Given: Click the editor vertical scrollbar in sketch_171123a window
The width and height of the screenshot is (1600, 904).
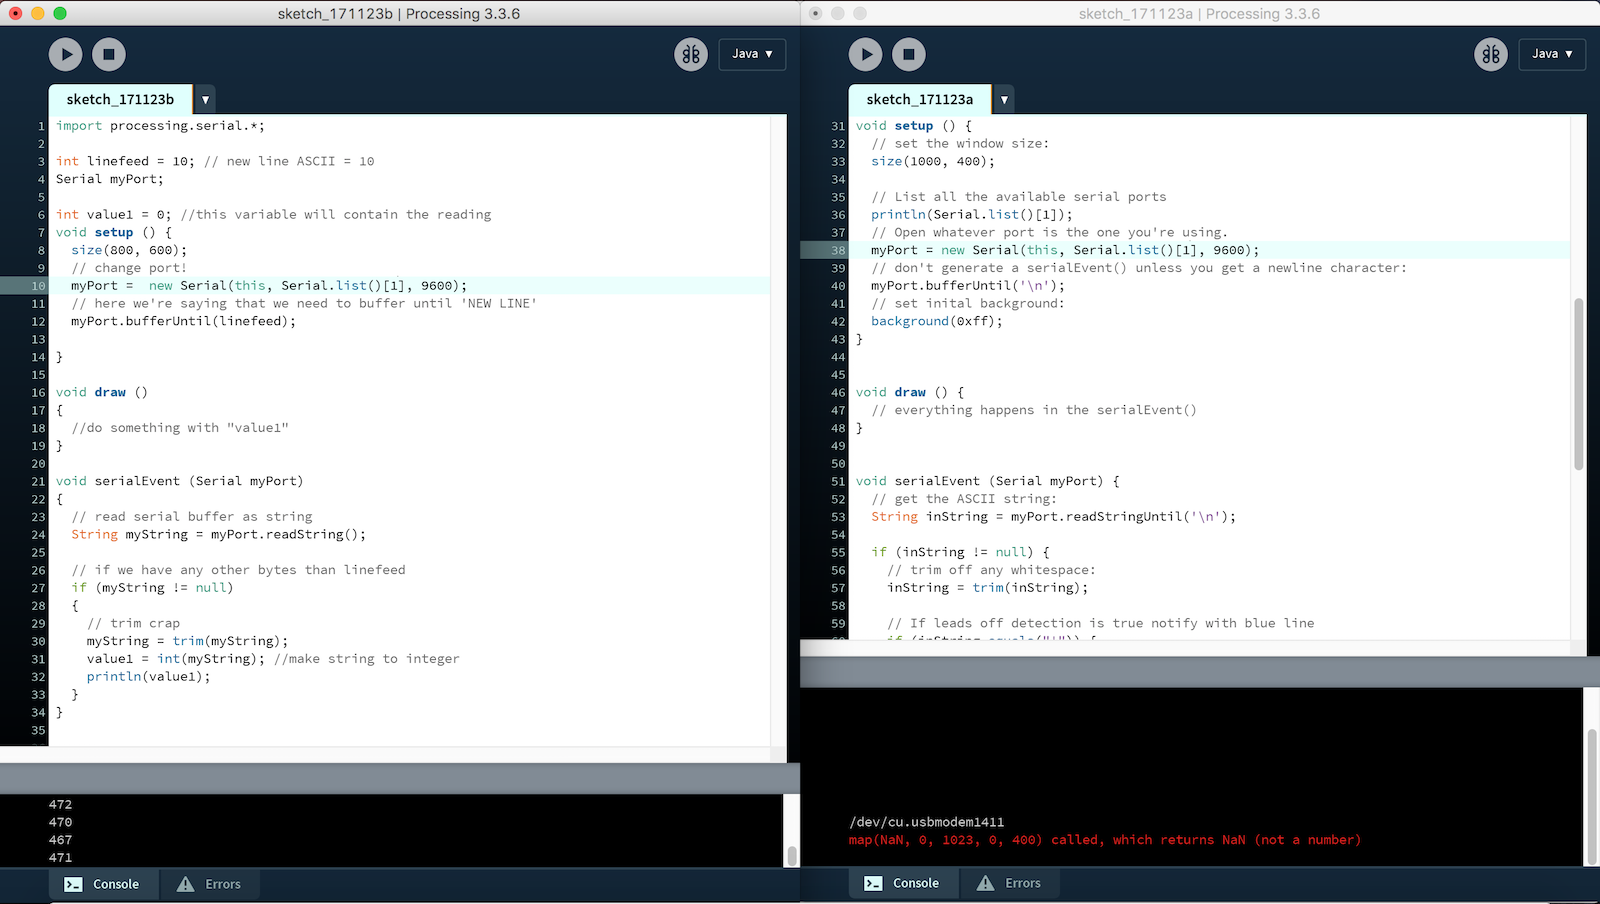Looking at the screenshot, I should point(1579,384).
